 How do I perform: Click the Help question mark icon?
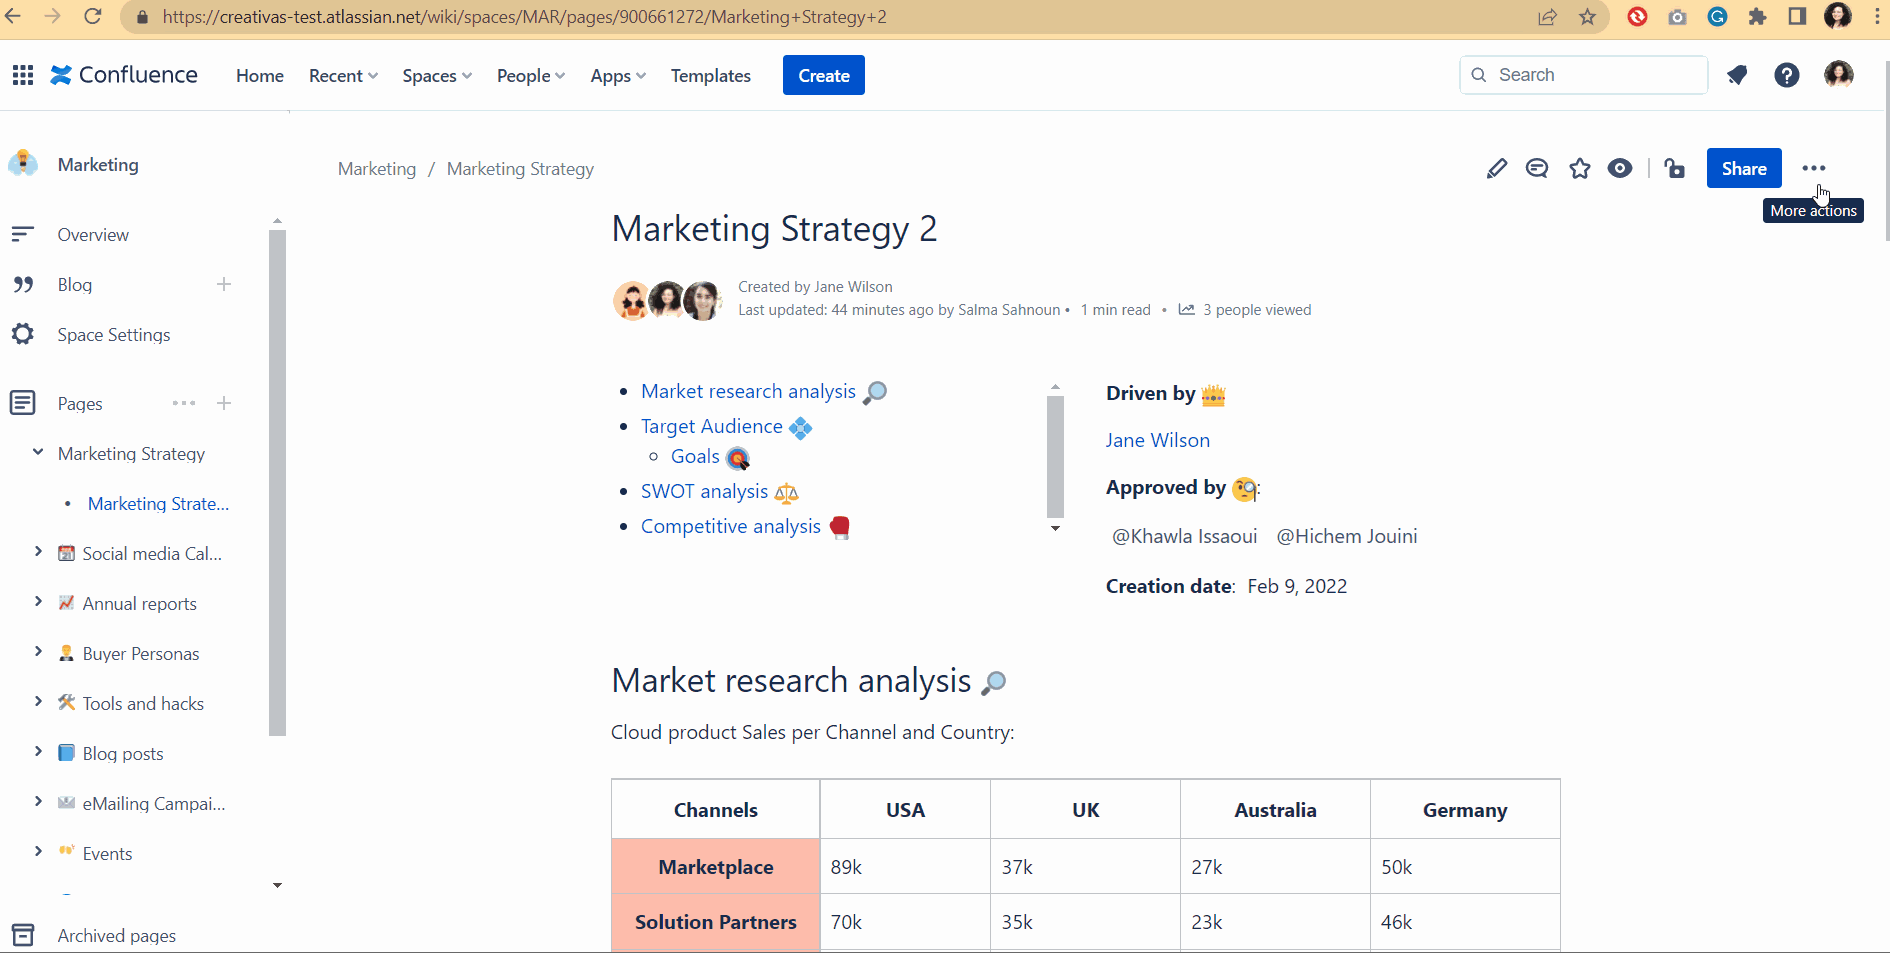(1786, 75)
